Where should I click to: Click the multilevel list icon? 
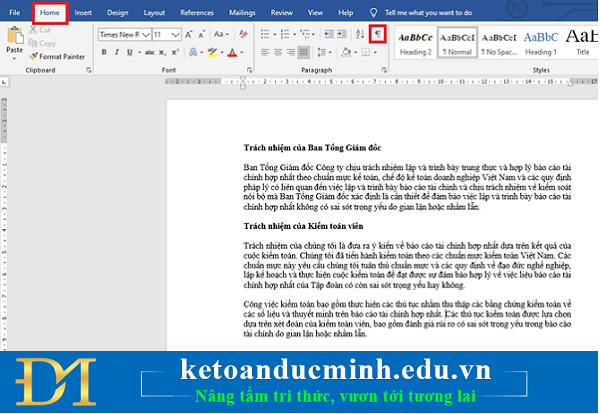(305, 34)
